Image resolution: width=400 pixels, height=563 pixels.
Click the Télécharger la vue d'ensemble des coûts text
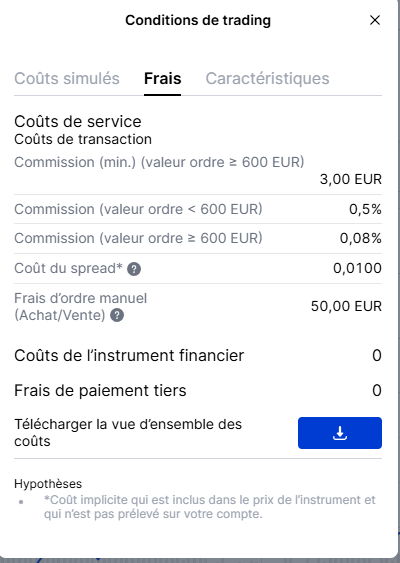(x=128, y=433)
